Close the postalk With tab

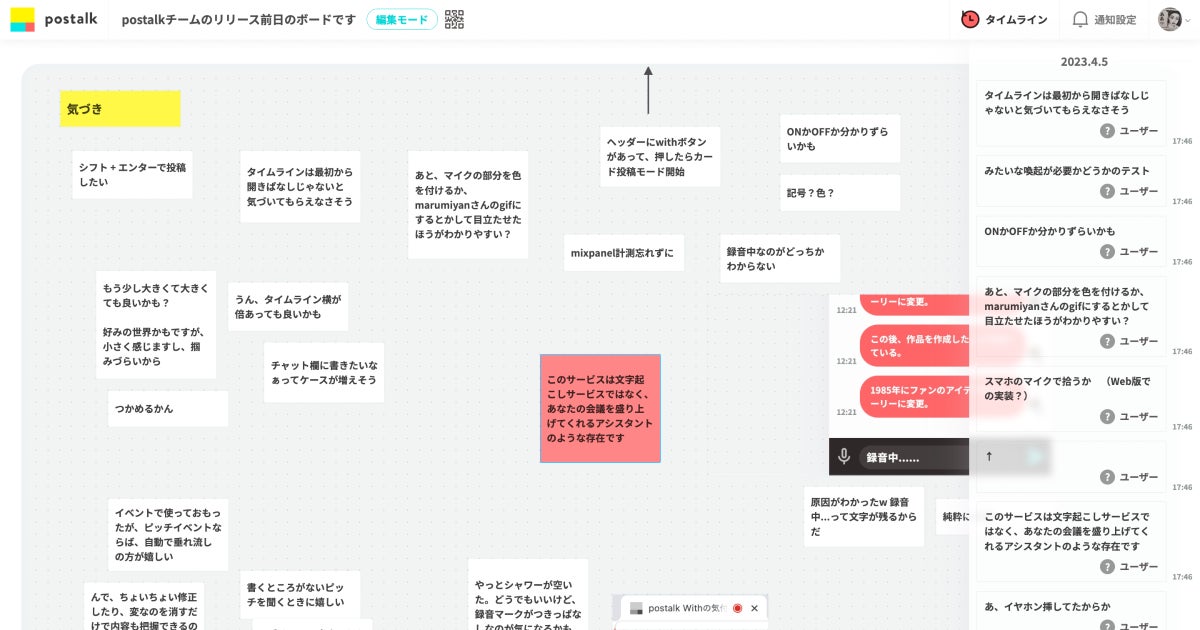755,608
